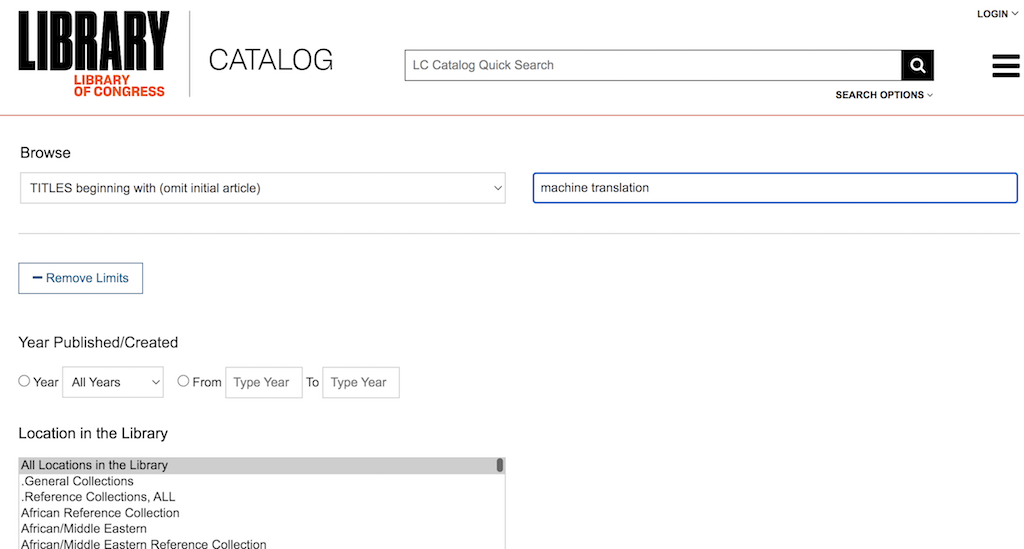Image resolution: width=1024 pixels, height=549 pixels.
Task: Select the From year range radio button
Action: [x=183, y=381]
